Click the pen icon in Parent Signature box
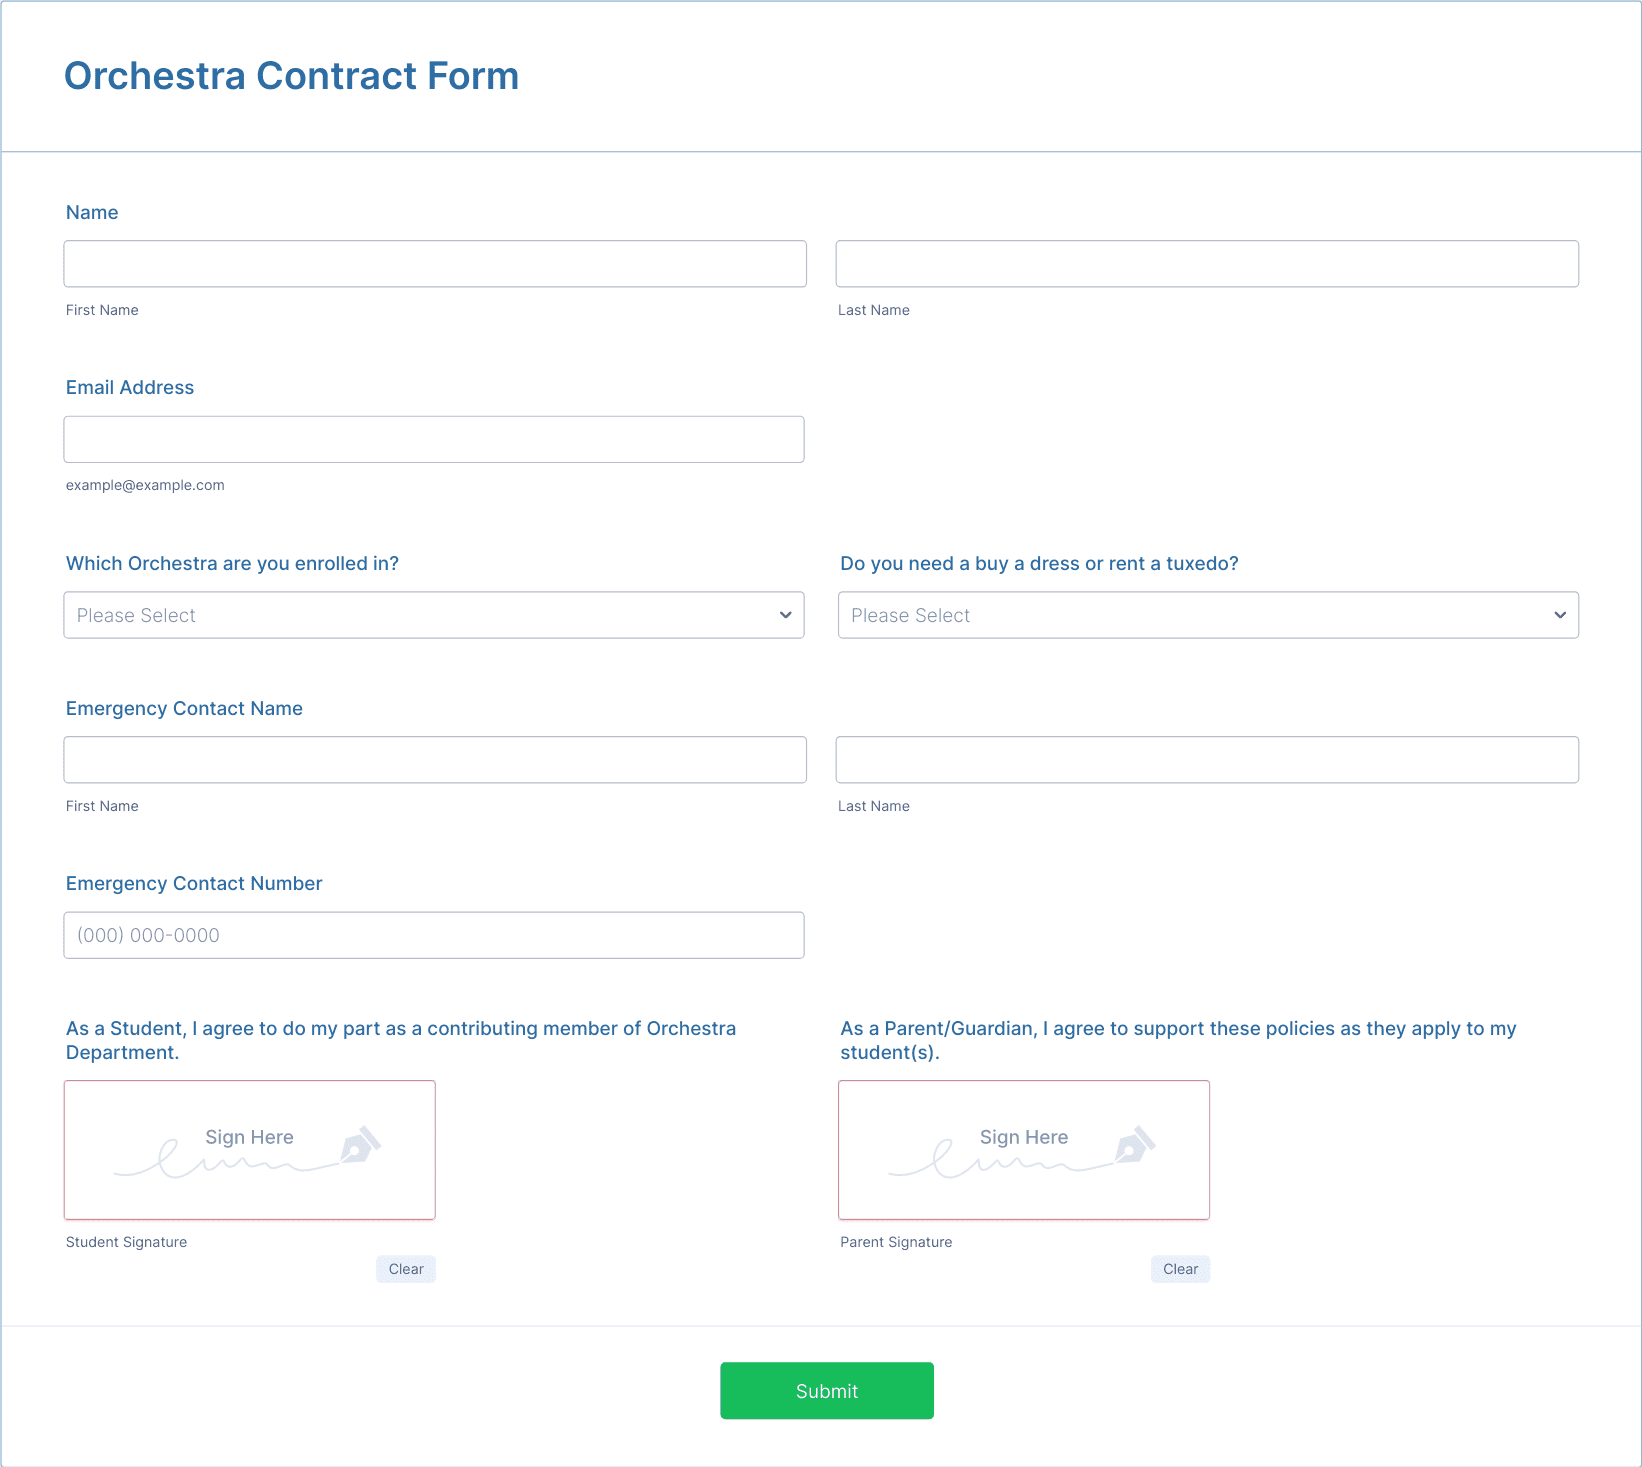Image resolution: width=1642 pixels, height=1467 pixels. (1135, 1145)
